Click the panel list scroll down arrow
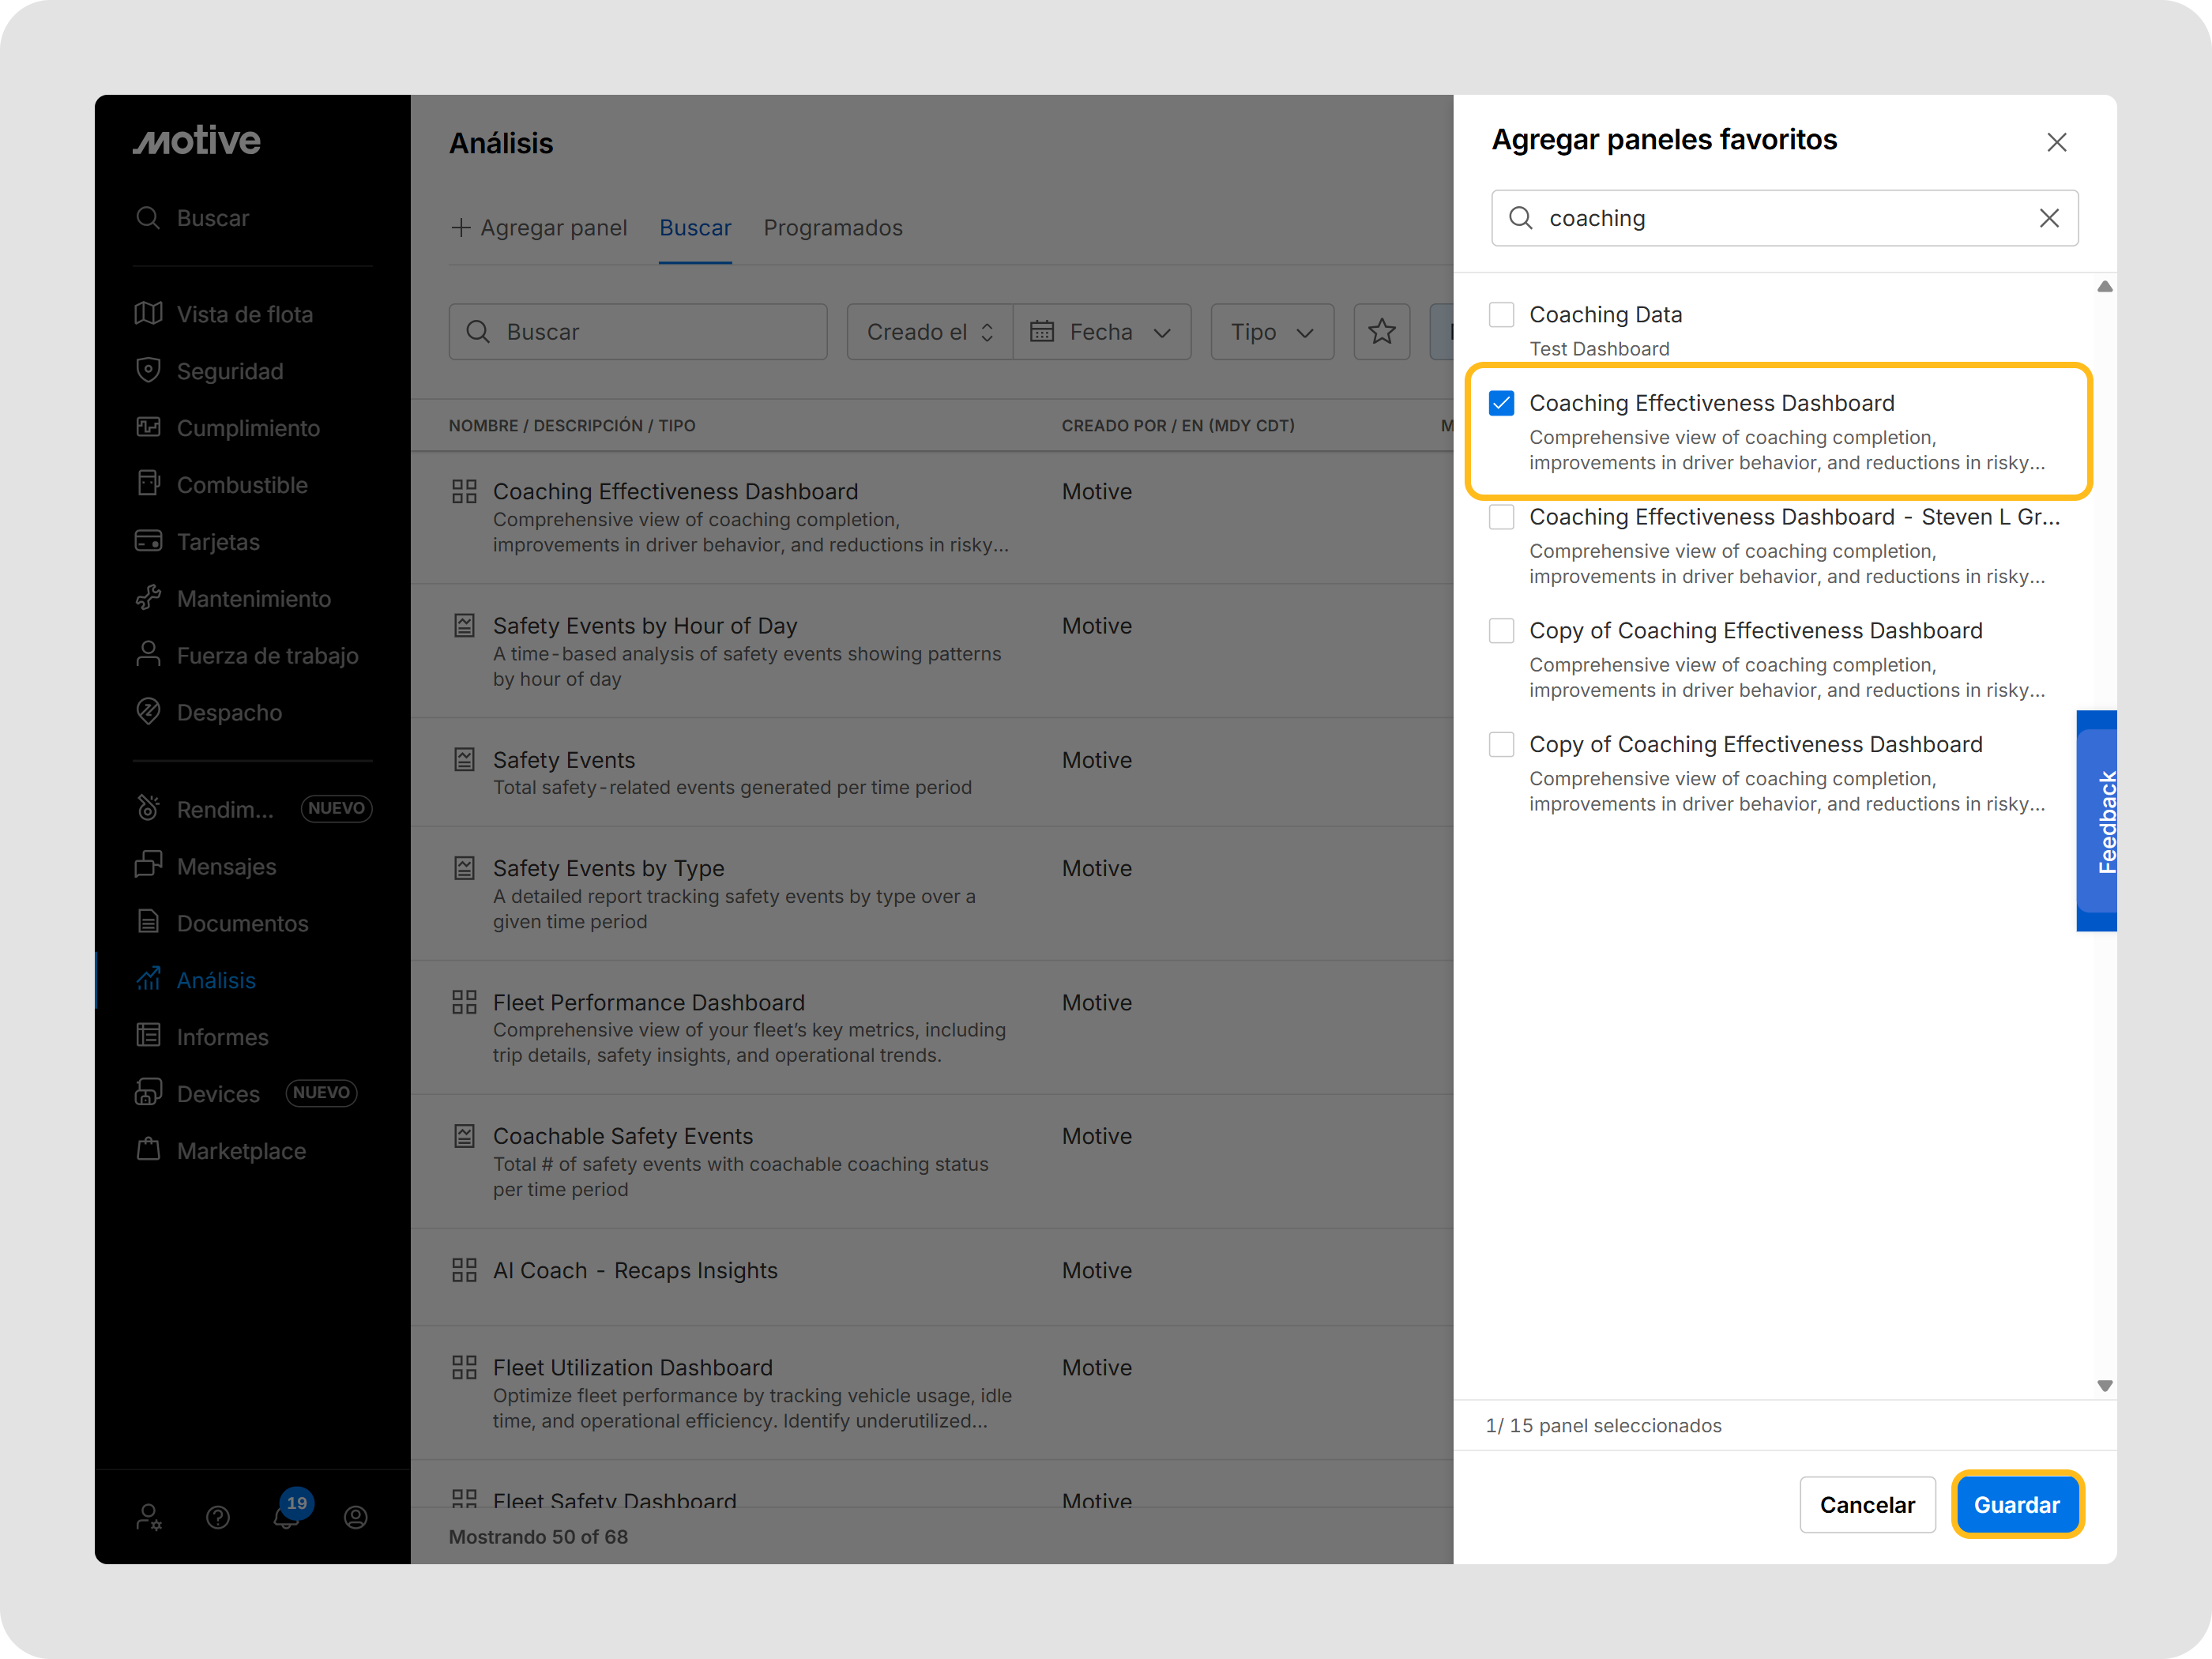The width and height of the screenshot is (2212, 1659). pyautogui.click(x=2104, y=1386)
